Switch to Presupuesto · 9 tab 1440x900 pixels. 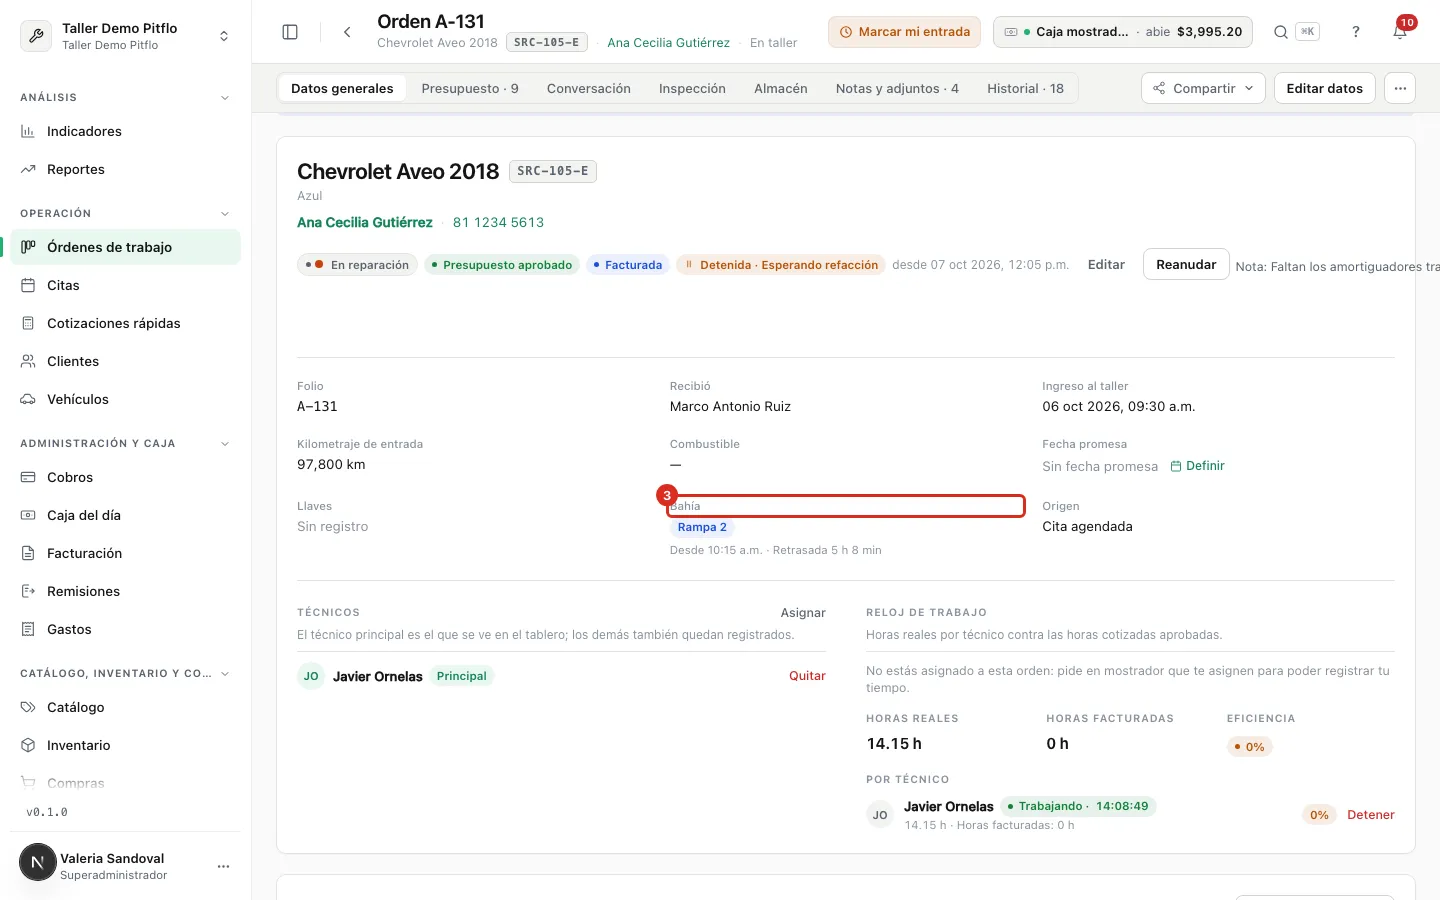[470, 88]
